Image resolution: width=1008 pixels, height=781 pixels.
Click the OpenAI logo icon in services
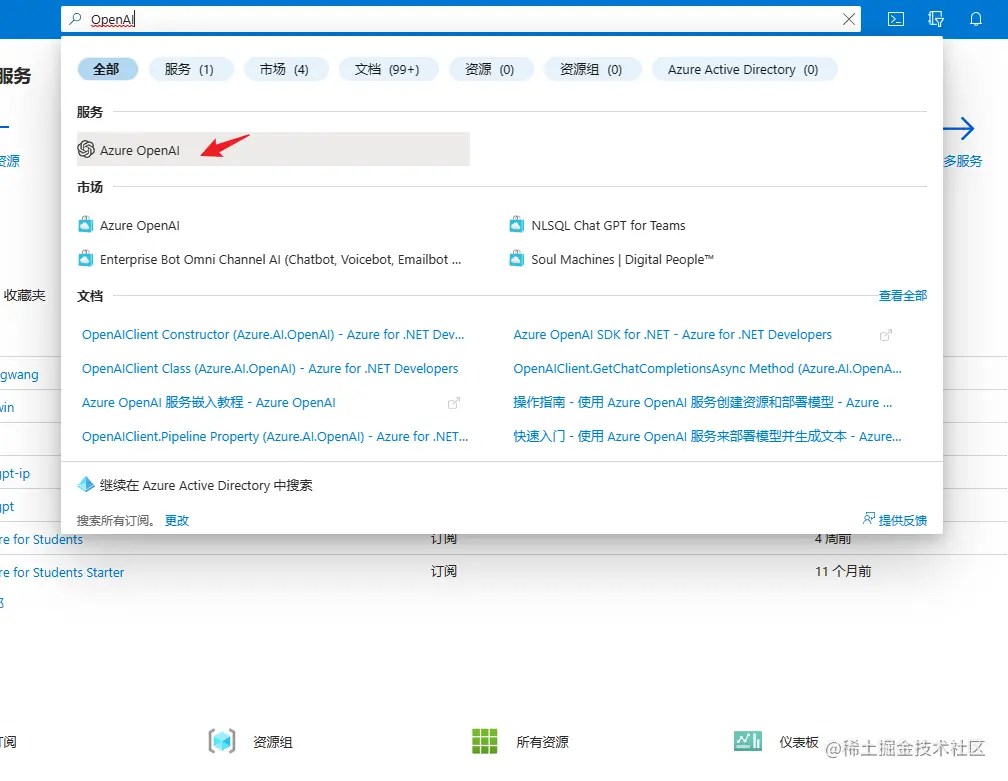coord(86,149)
